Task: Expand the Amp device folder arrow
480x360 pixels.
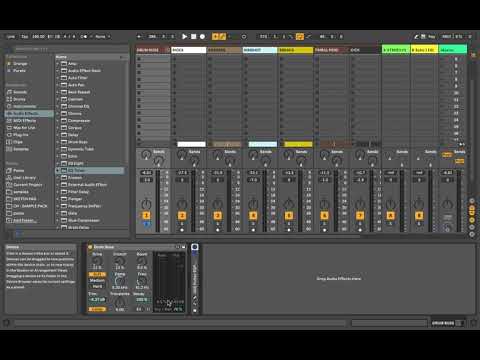Action: click(58, 63)
